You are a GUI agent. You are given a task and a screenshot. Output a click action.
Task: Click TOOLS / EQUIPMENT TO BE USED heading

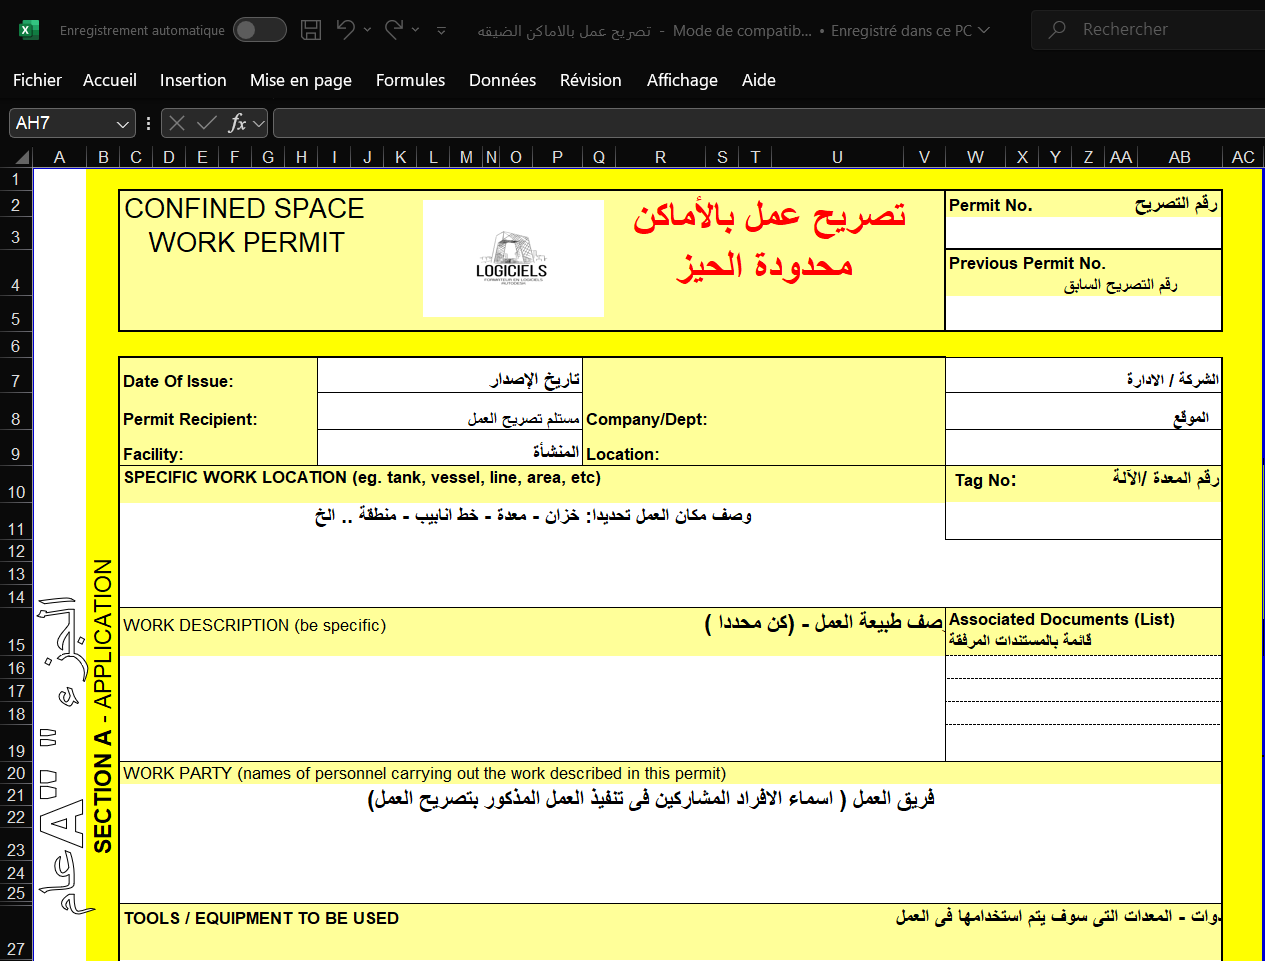[261, 918]
